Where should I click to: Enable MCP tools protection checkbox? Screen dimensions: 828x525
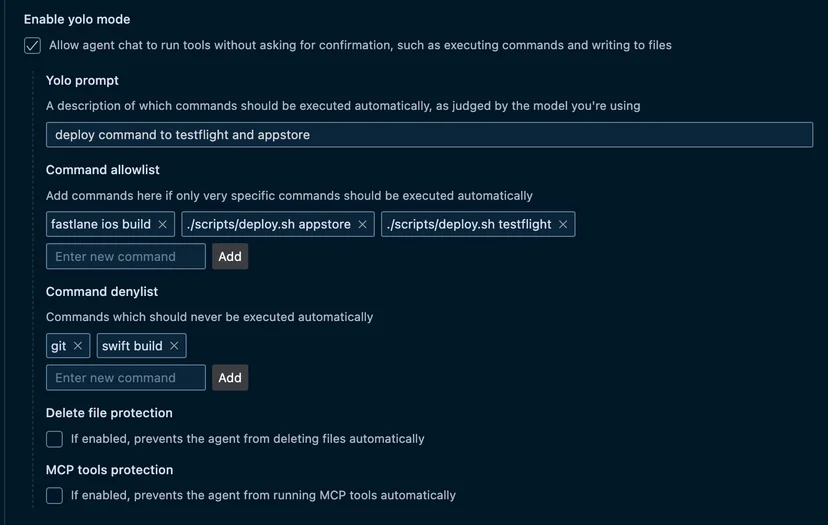pyautogui.click(x=54, y=495)
